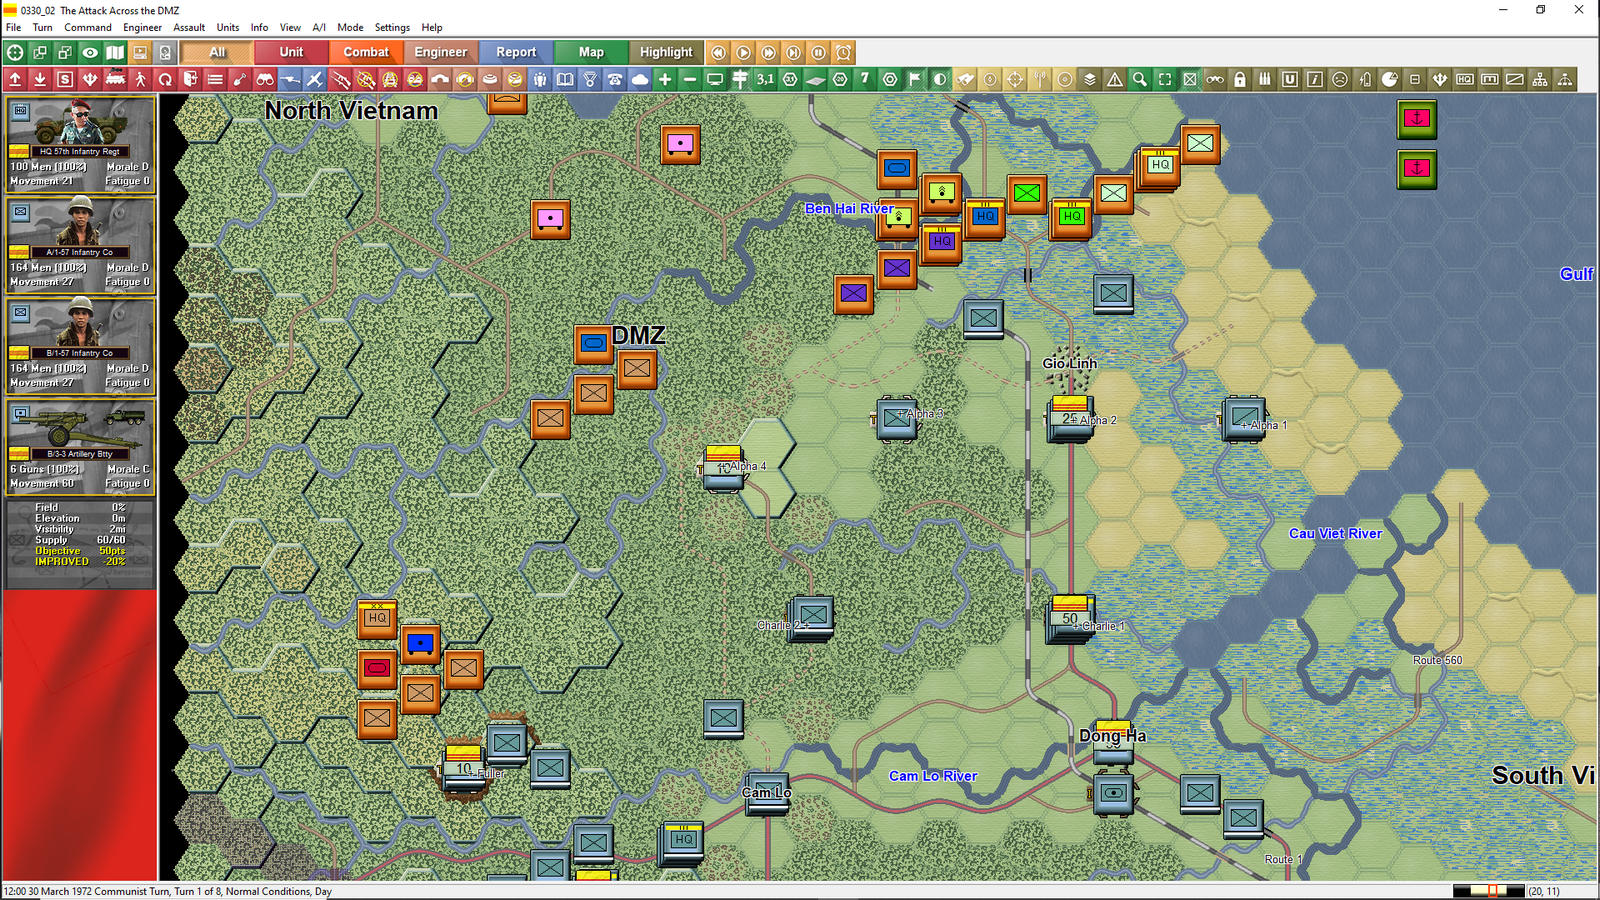Click the warning triangle icon
The width and height of the screenshot is (1600, 900).
click(1115, 79)
